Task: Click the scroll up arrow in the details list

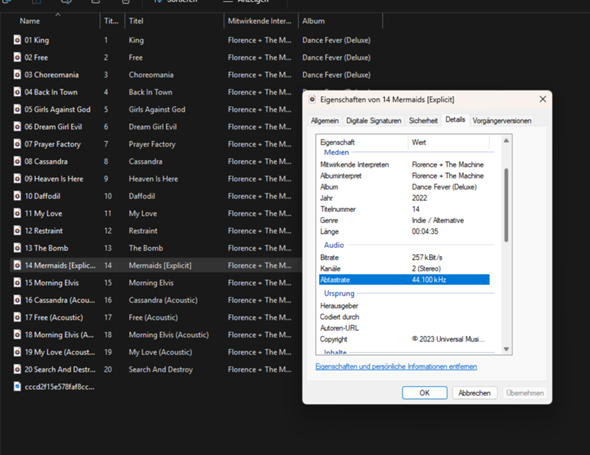Action: (x=506, y=141)
